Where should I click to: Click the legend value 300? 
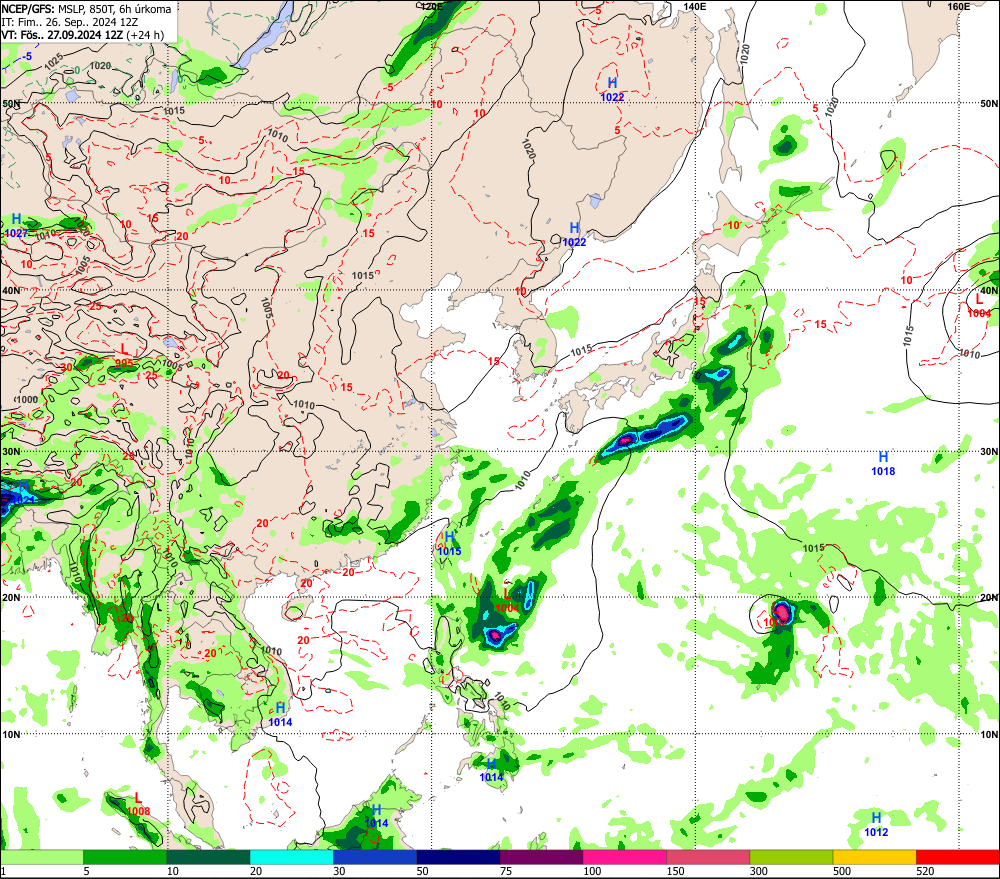[x=758, y=871]
